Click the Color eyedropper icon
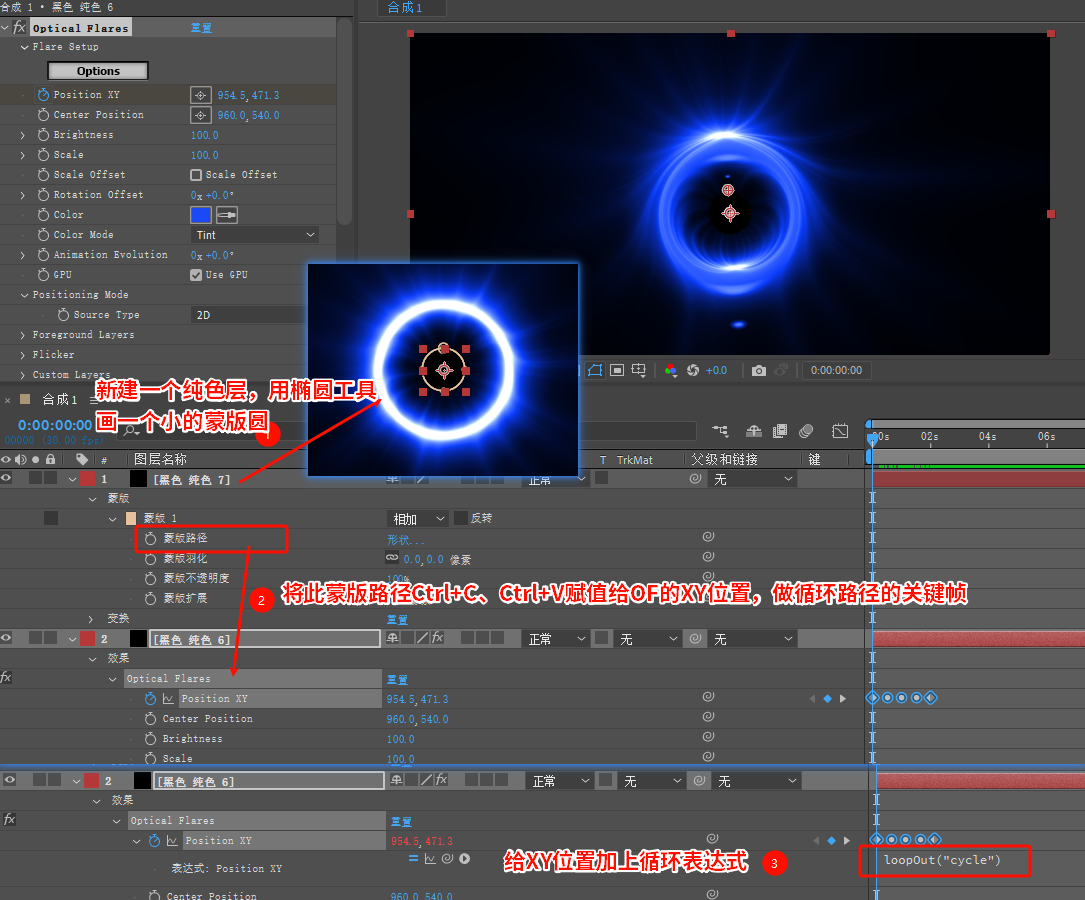The width and height of the screenshot is (1085, 900). (227, 215)
